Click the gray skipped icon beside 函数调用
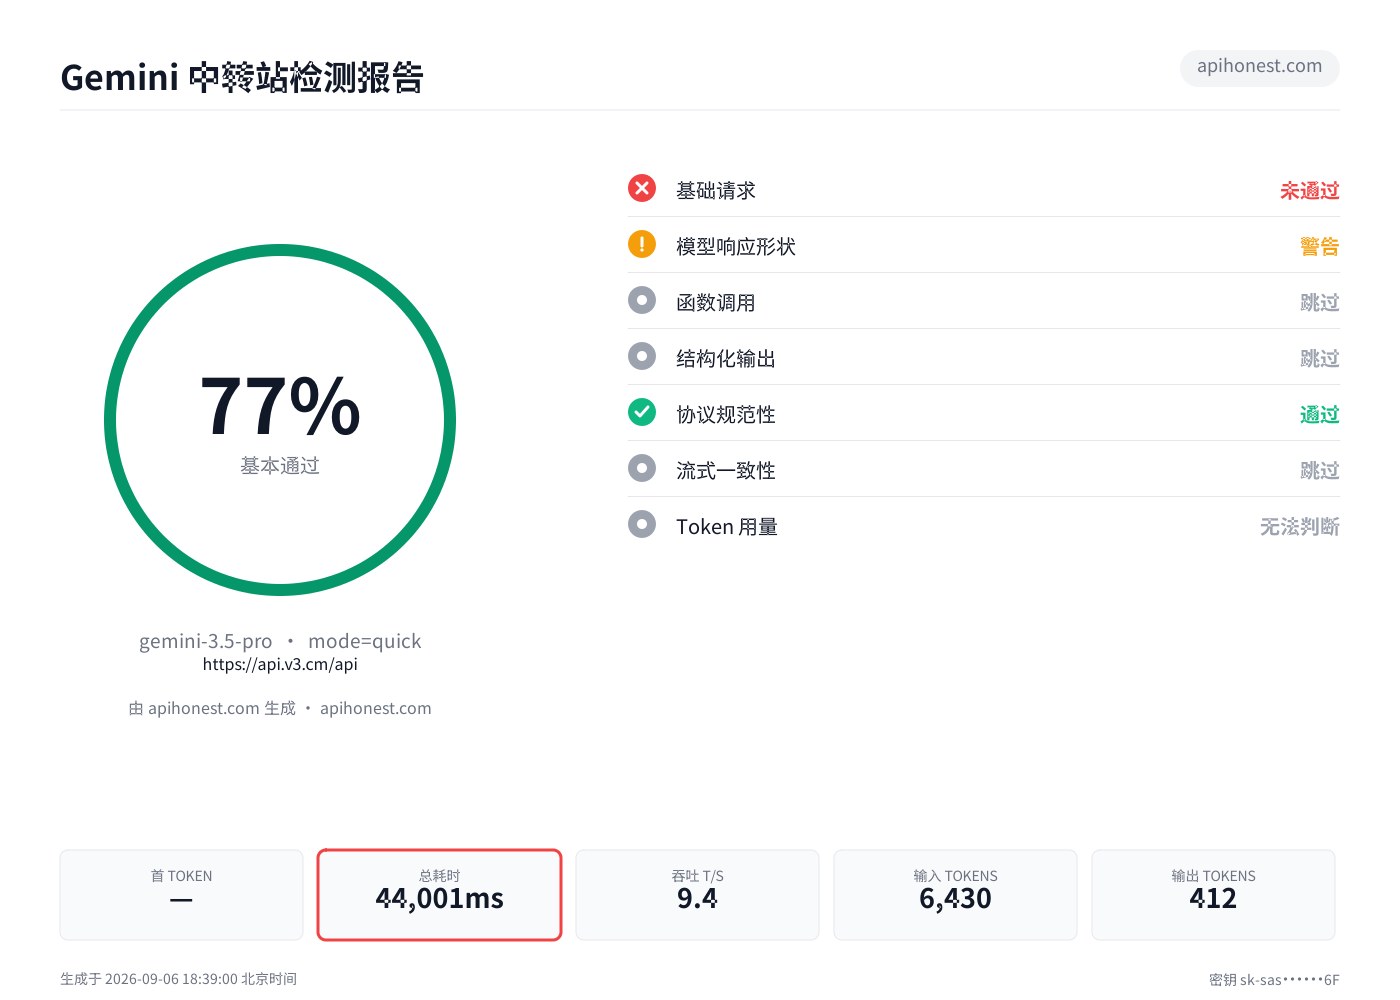Screen dimensions: 1400x1000 point(642,300)
